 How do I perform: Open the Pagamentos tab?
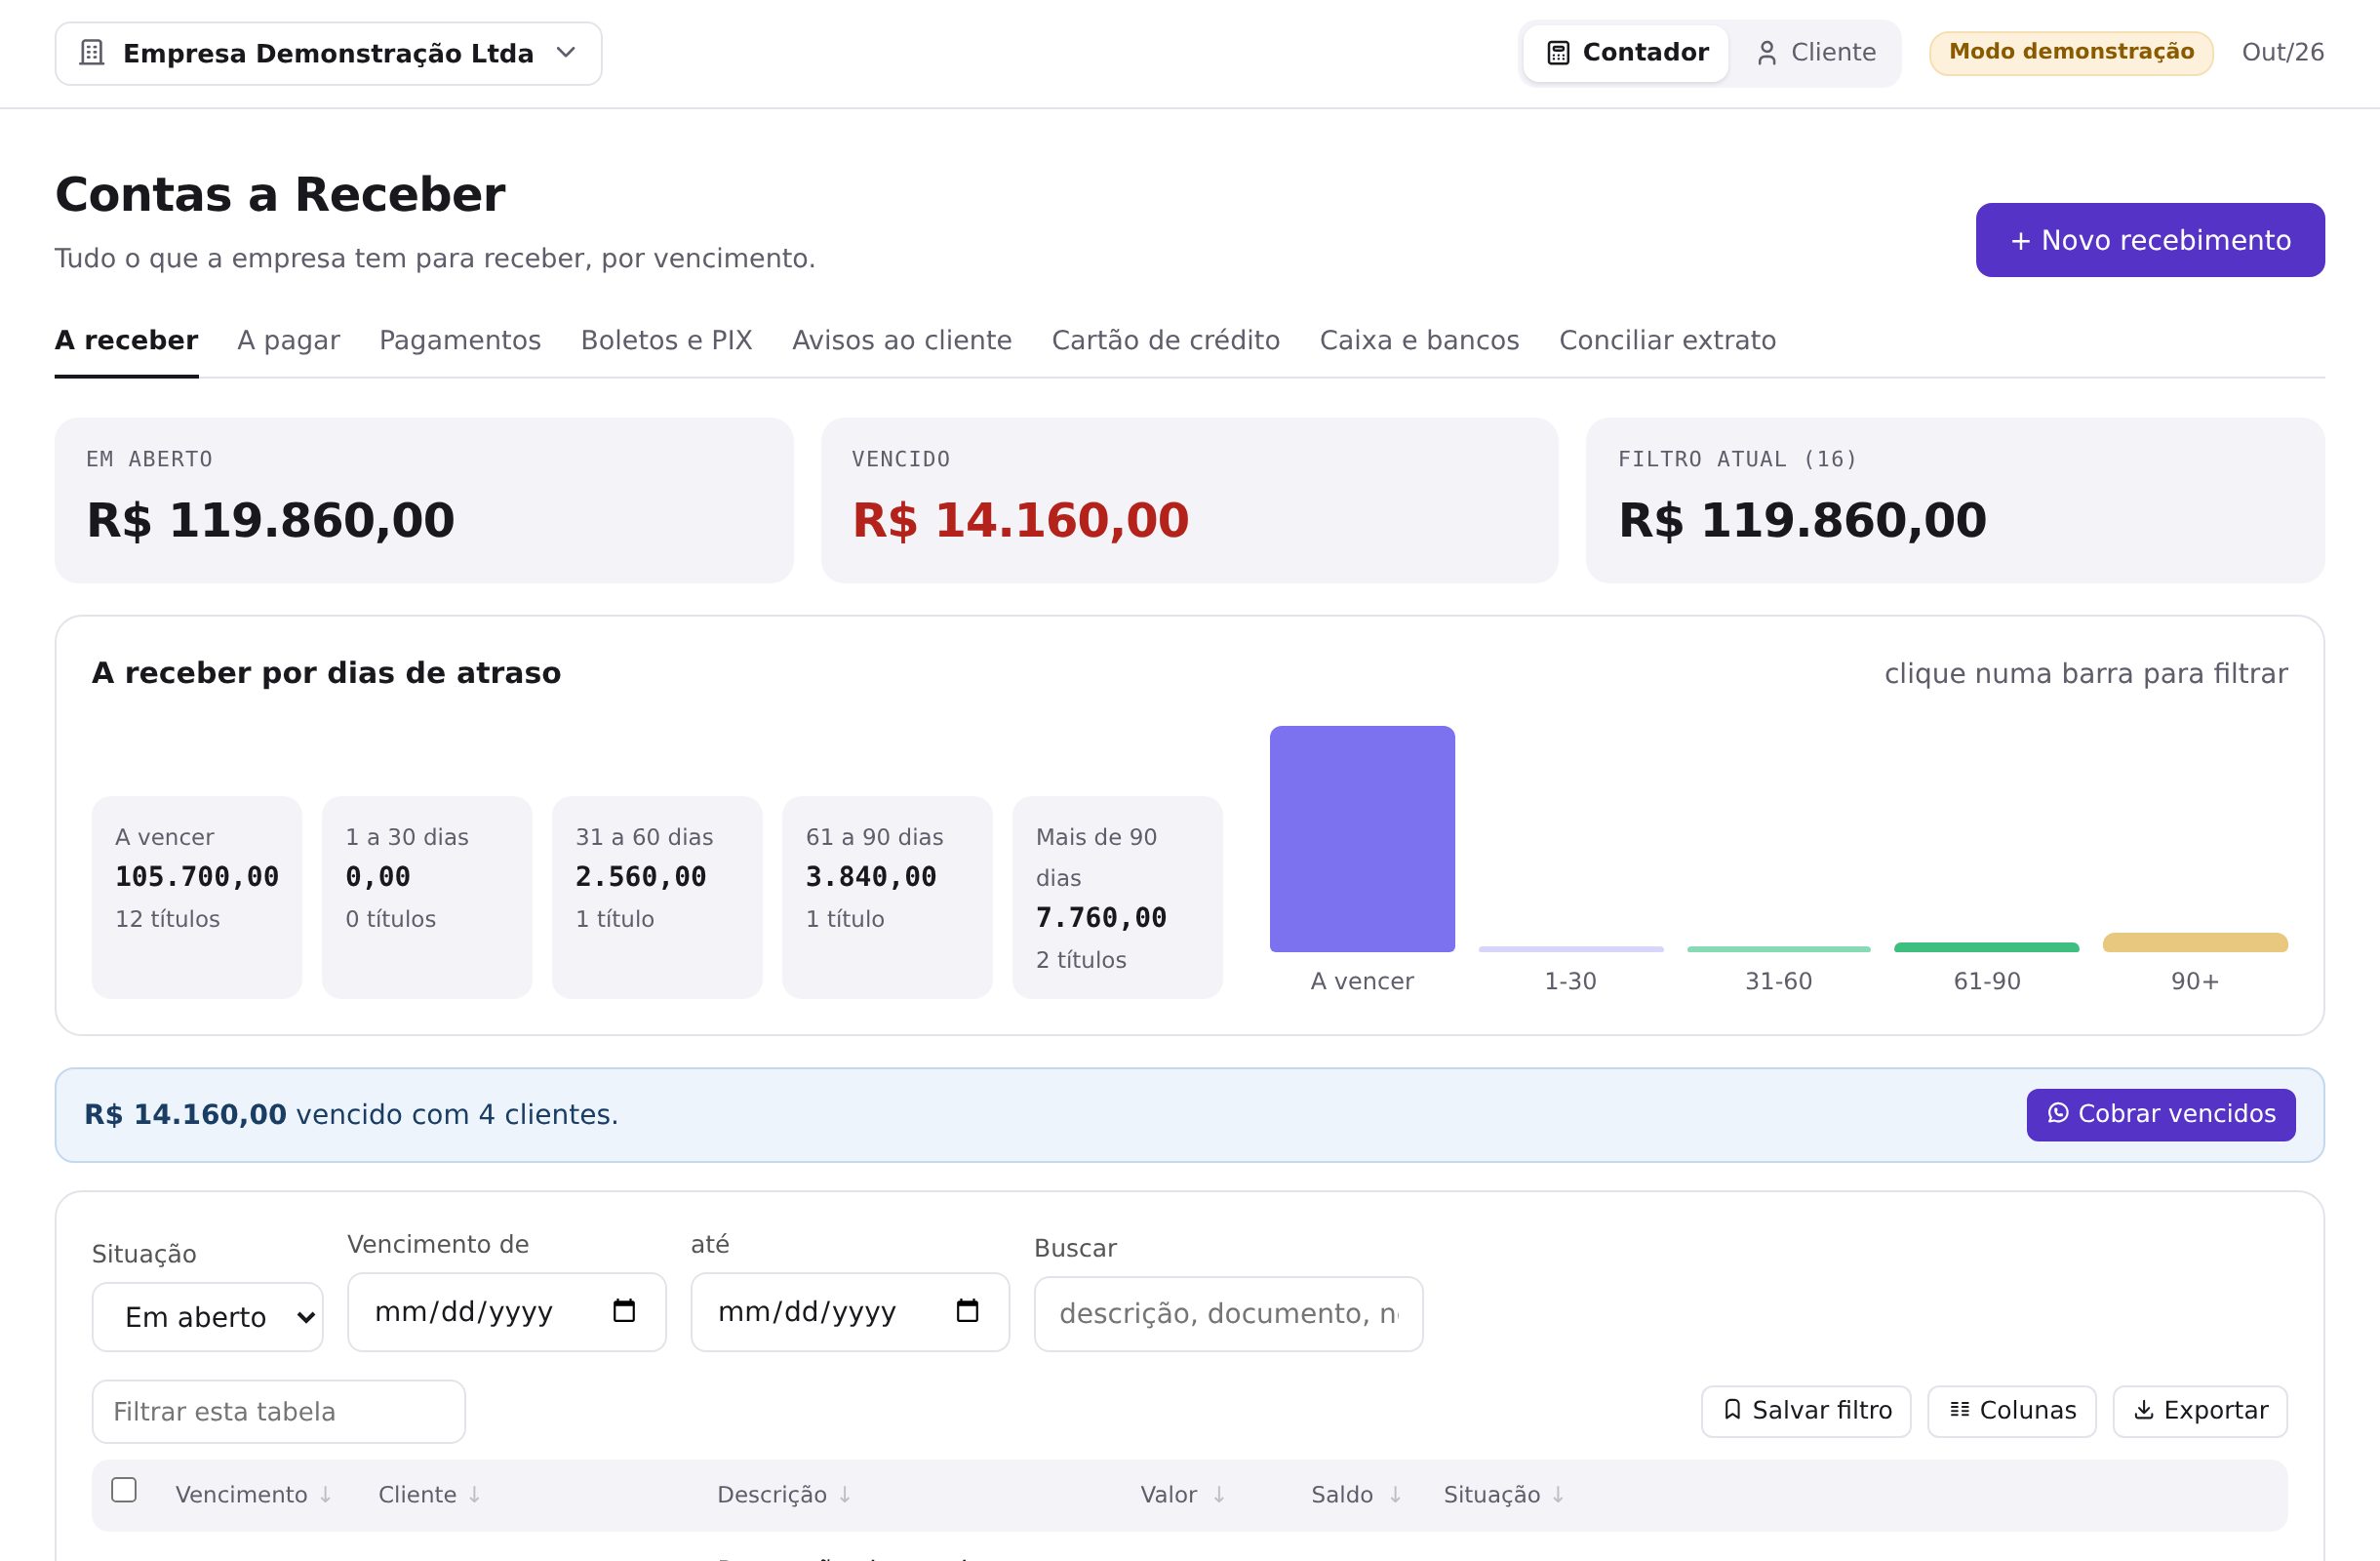tap(460, 341)
